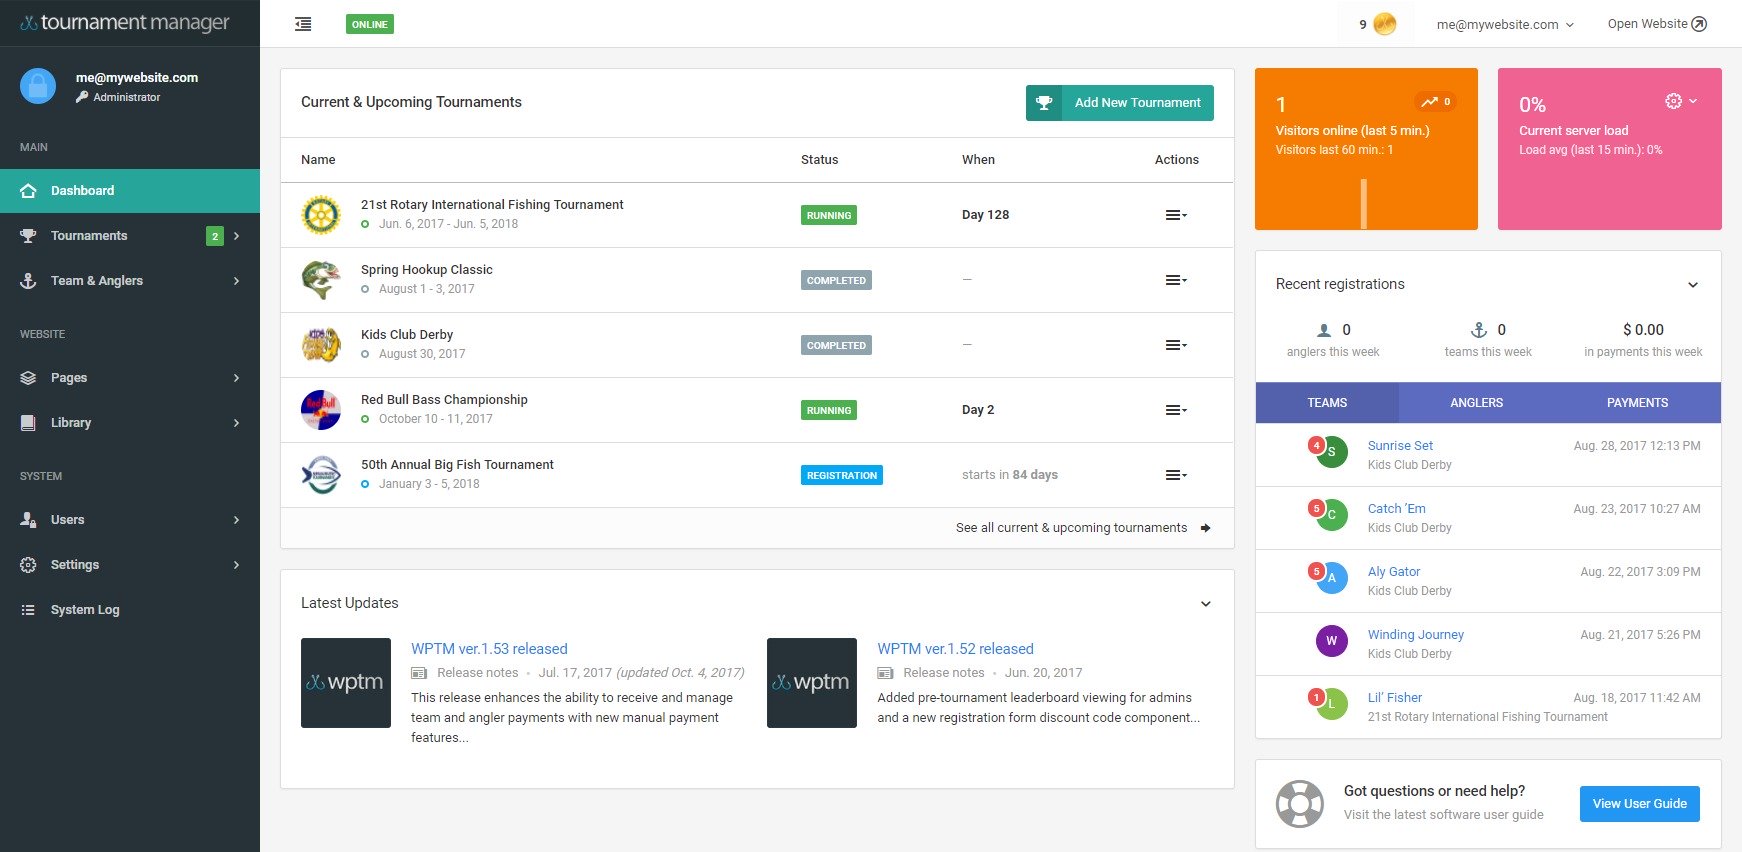Click the blue administrator avatar icon
This screenshot has height=852, width=1742.
38,86
